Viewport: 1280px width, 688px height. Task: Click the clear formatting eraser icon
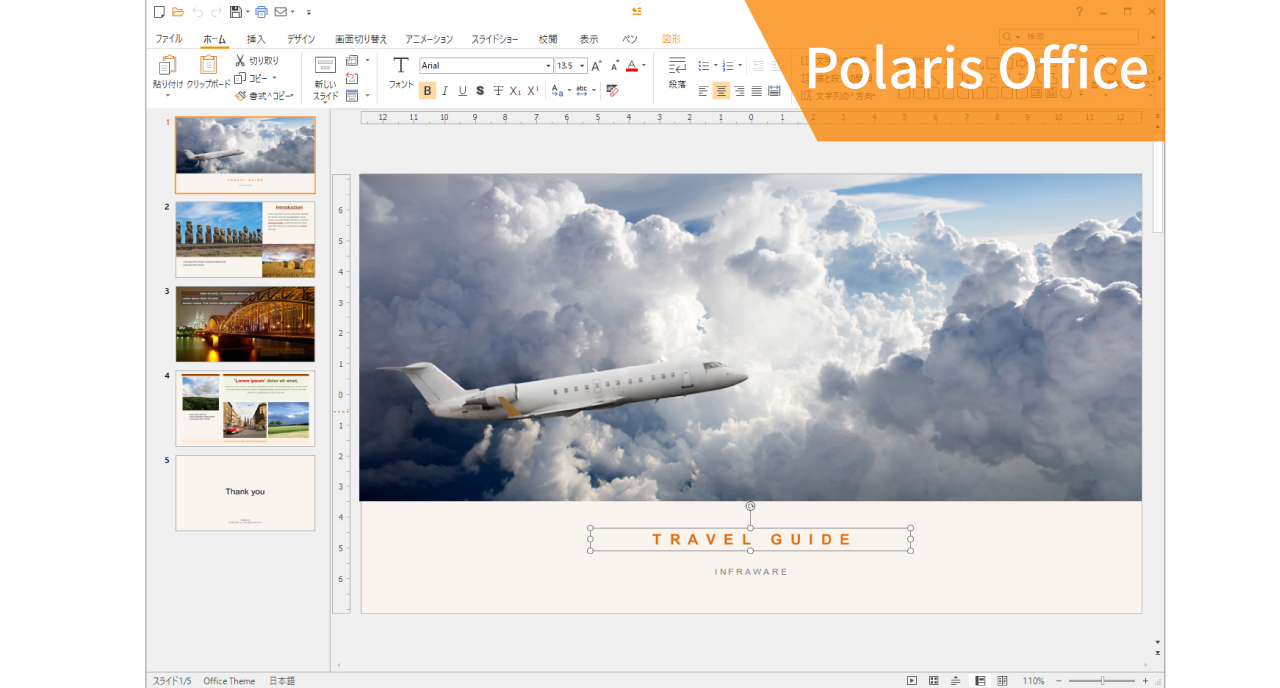(x=612, y=90)
